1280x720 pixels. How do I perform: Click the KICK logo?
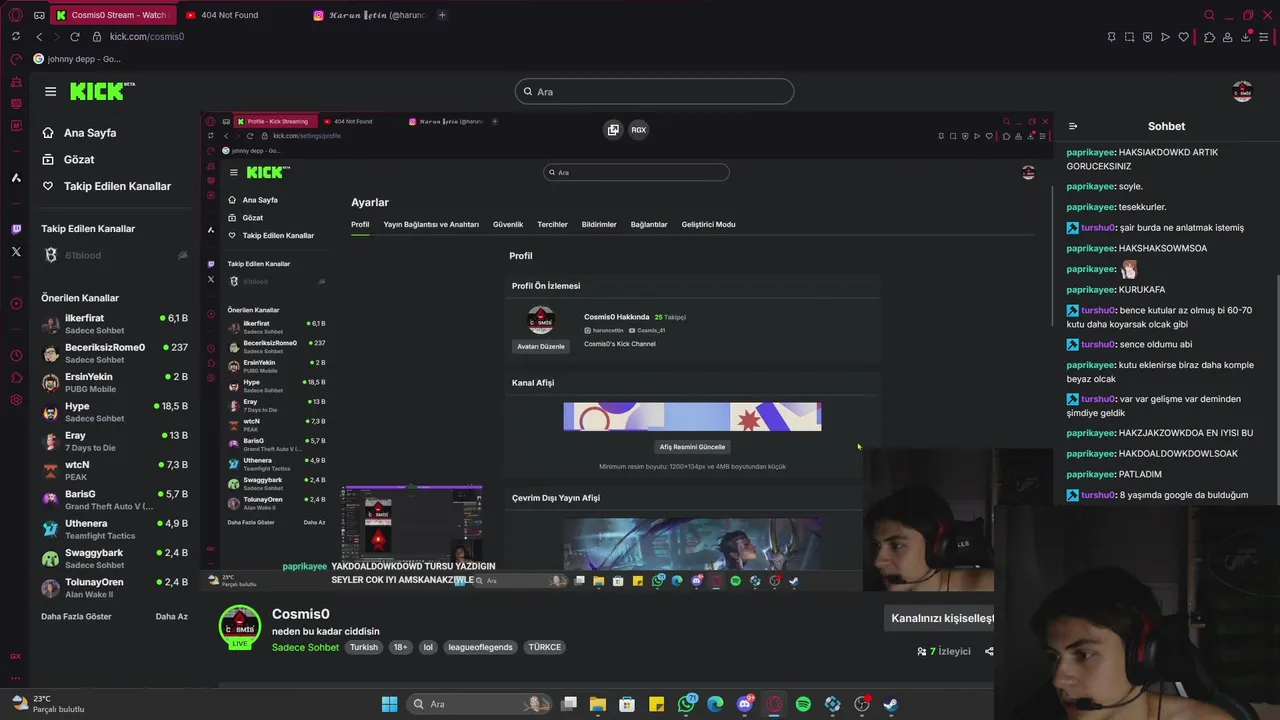point(102,91)
